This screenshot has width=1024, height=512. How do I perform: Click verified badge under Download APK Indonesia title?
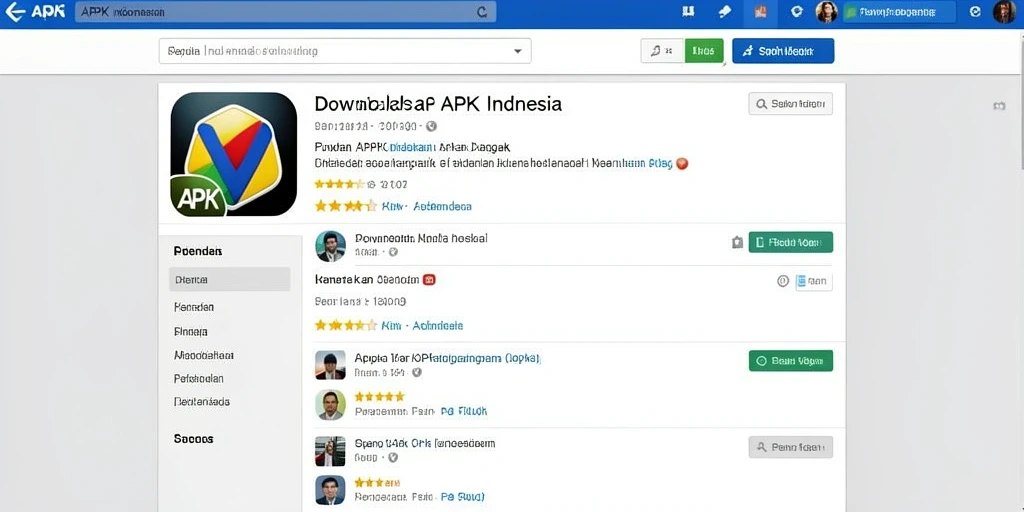[431, 126]
